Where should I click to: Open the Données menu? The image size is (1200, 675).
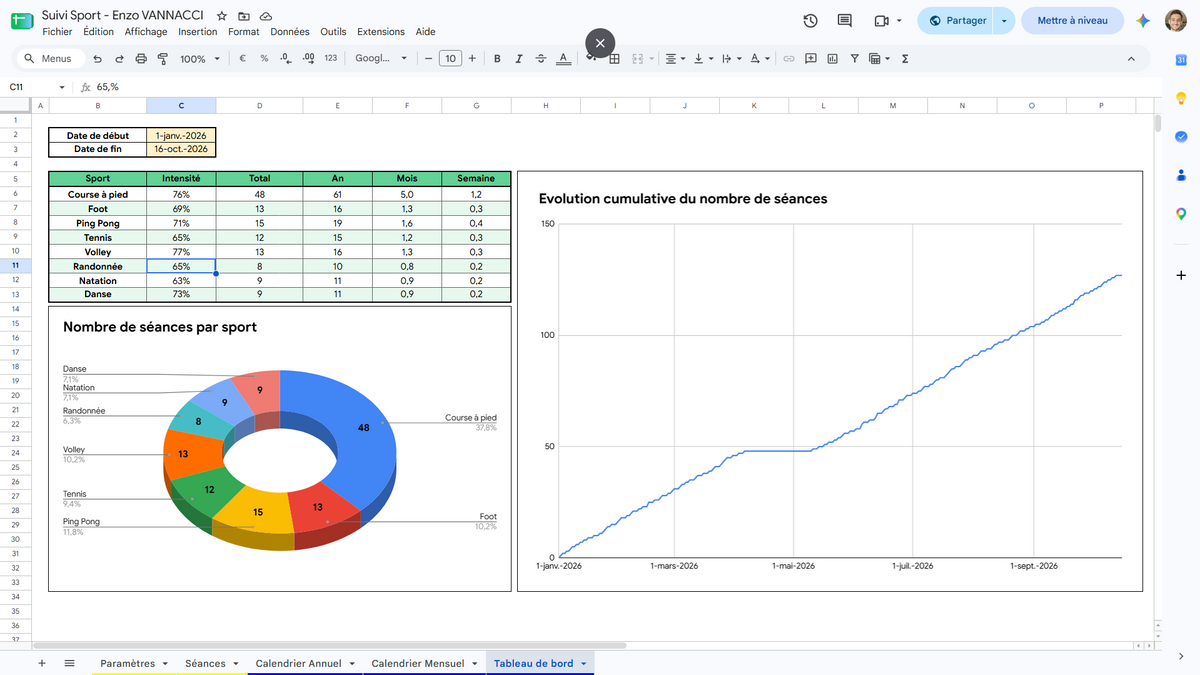click(x=290, y=32)
